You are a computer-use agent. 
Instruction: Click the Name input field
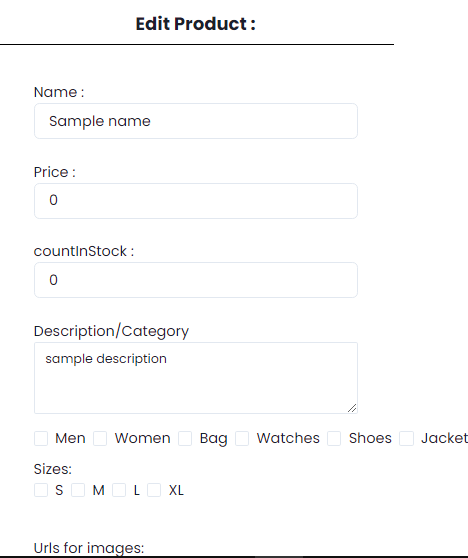pos(196,121)
